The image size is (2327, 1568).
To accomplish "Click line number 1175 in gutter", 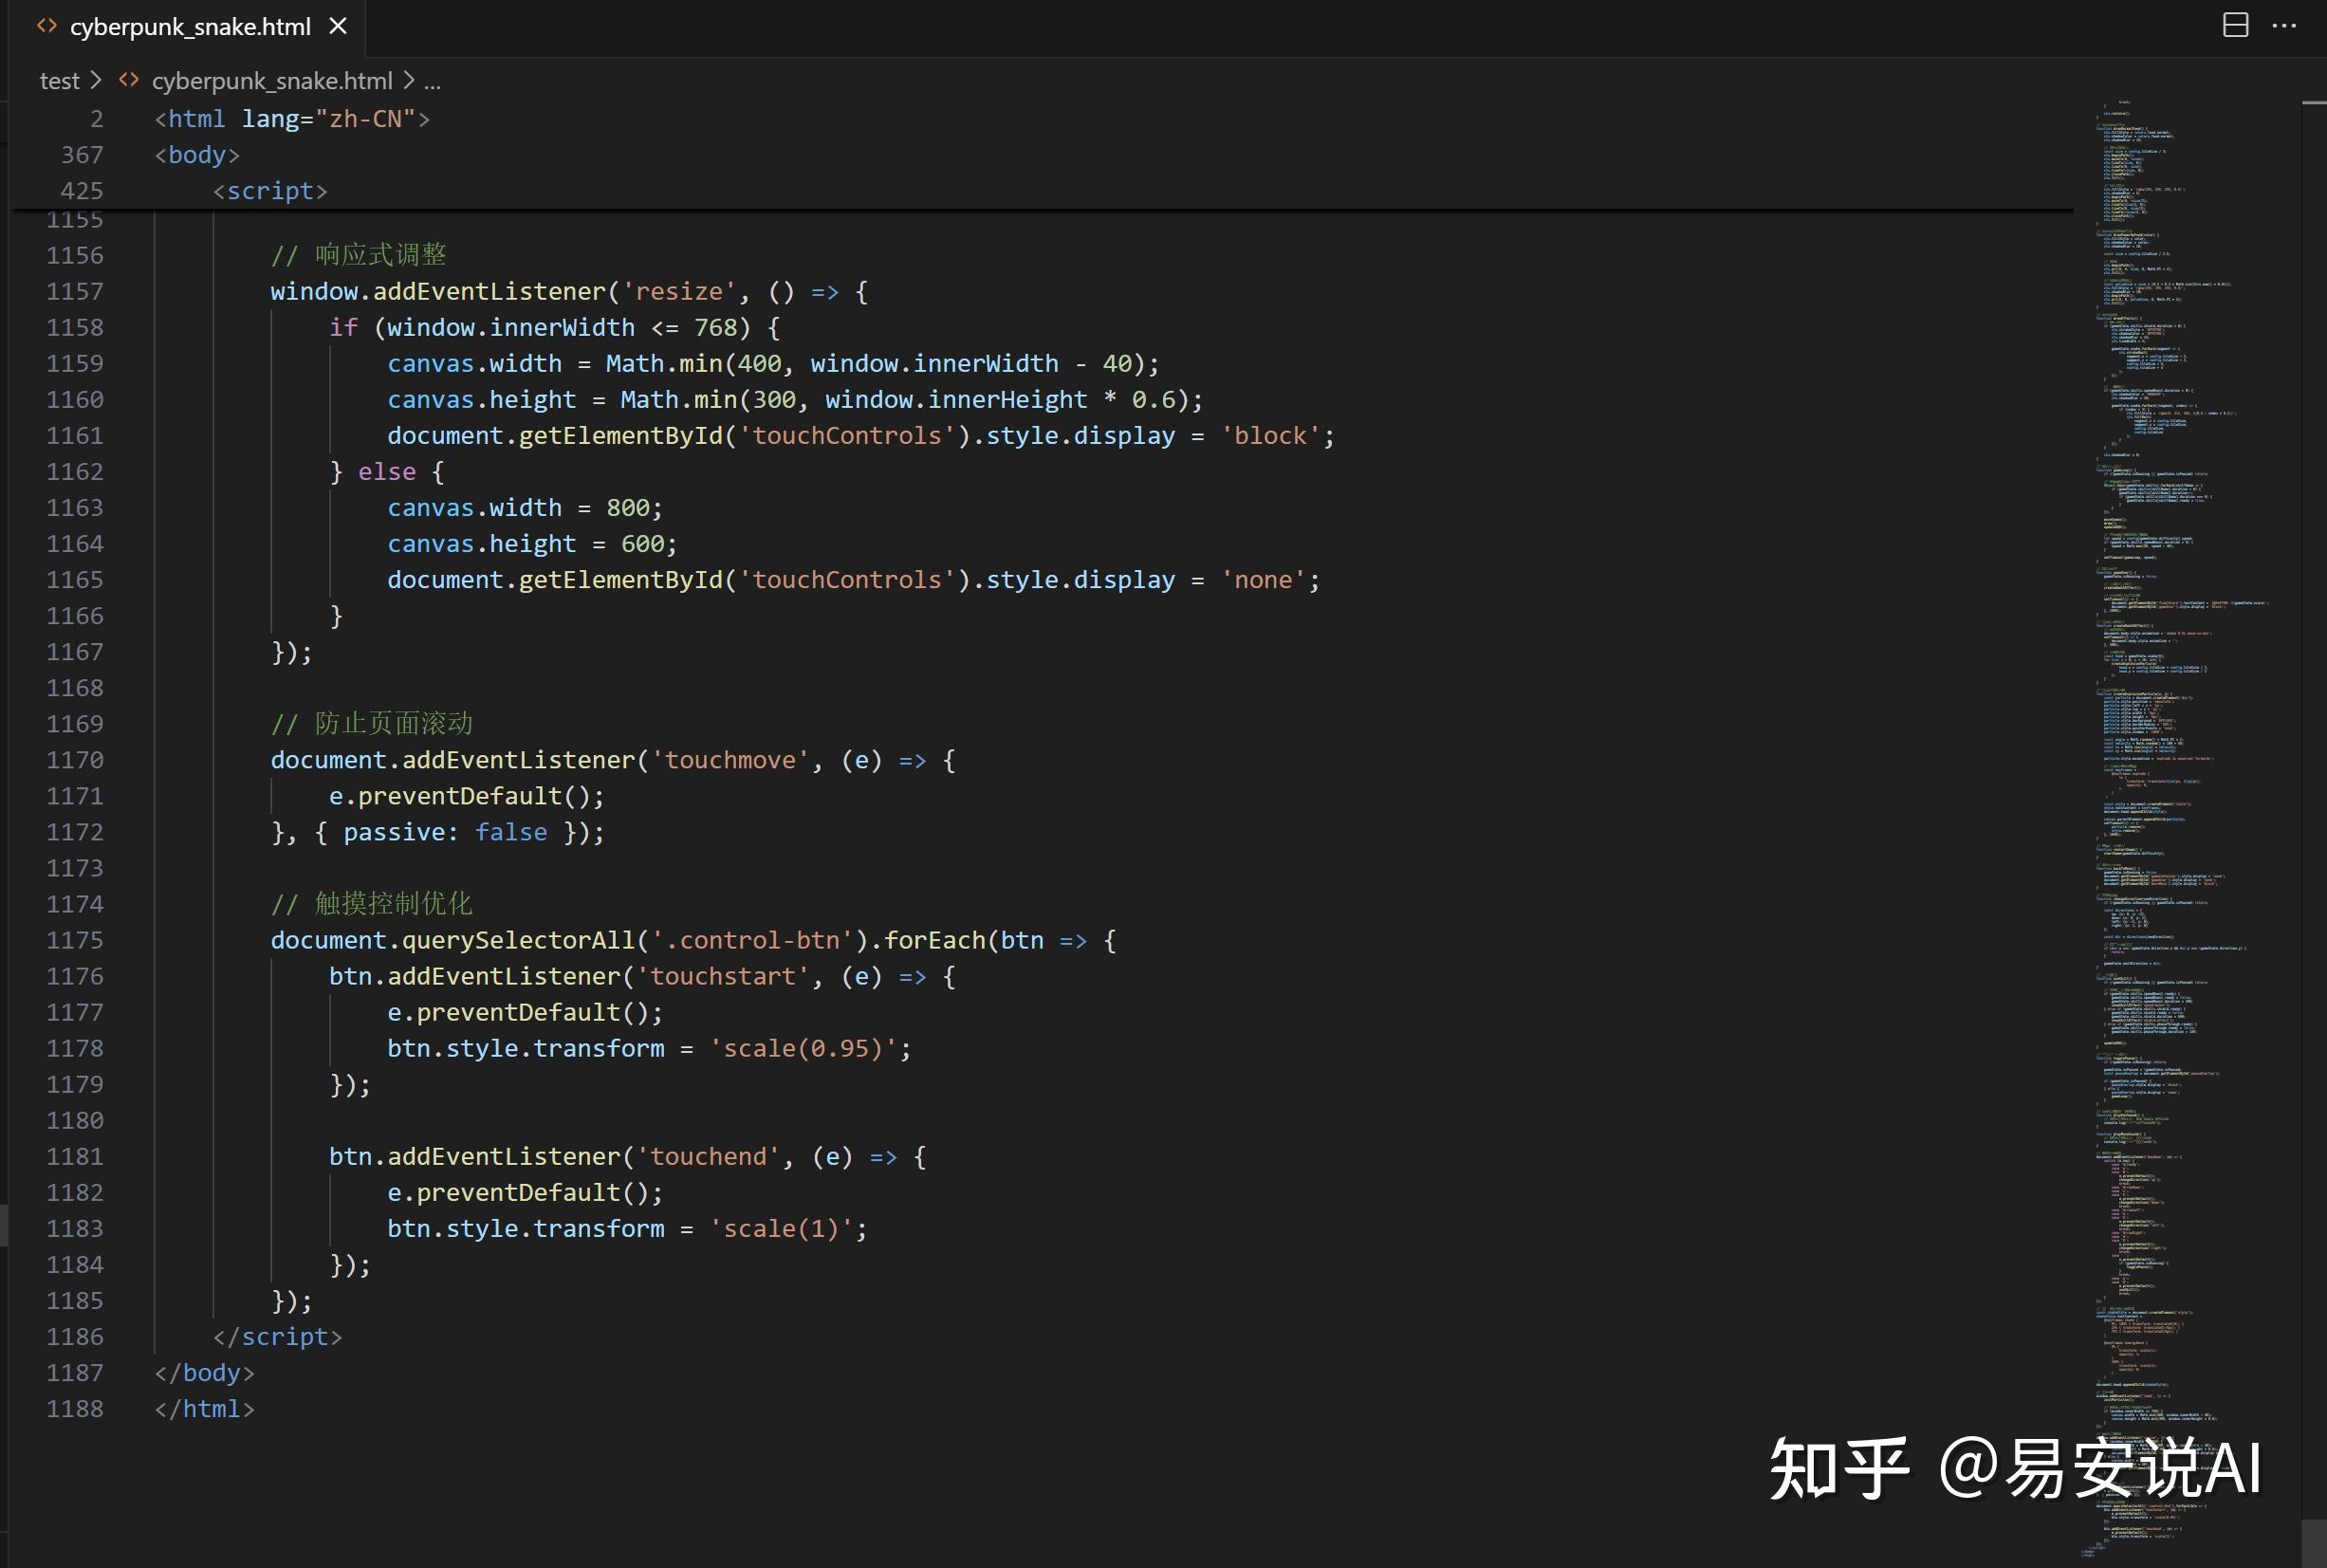I will [75, 940].
